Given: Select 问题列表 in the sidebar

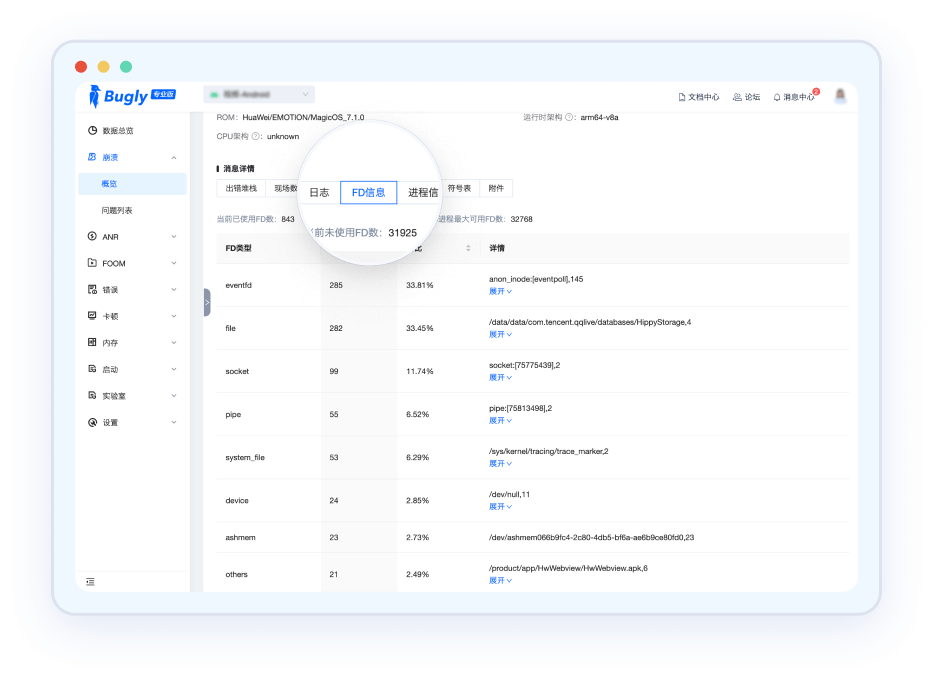Looking at the screenshot, I should [117, 211].
